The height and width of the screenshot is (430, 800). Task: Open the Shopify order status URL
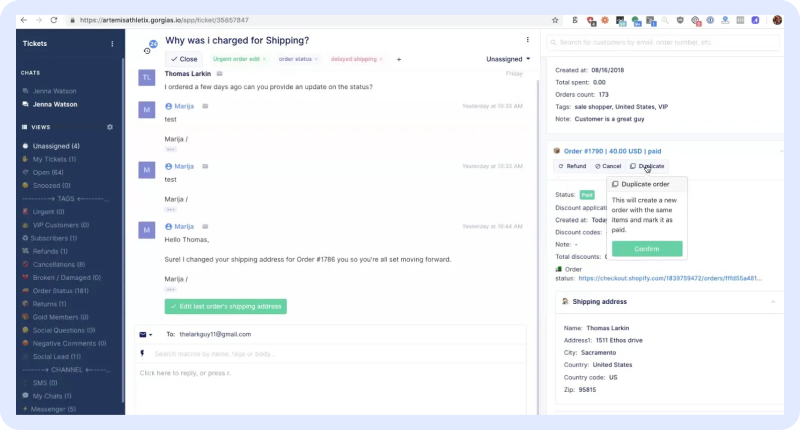pyautogui.click(x=670, y=279)
